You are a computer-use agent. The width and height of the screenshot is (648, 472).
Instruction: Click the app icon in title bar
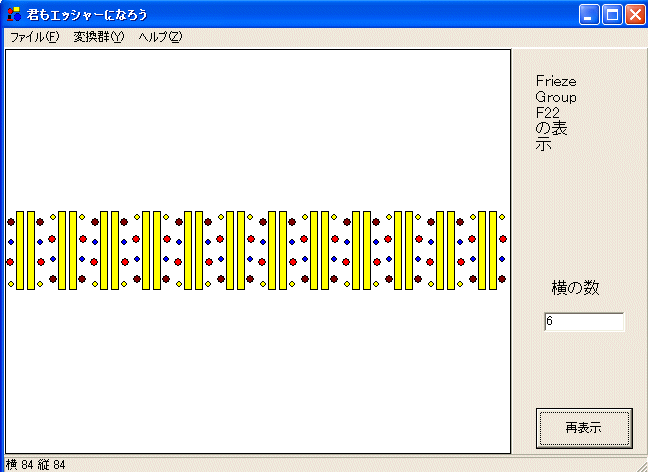pyautogui.click(x=14, y=14)
